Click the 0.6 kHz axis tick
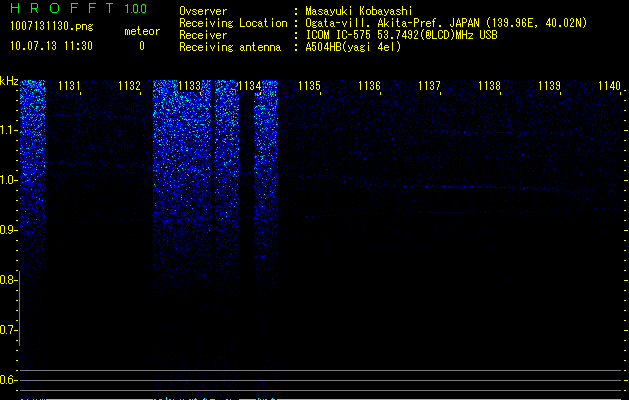This screenshot has width=629, height=400. [8, 380]
